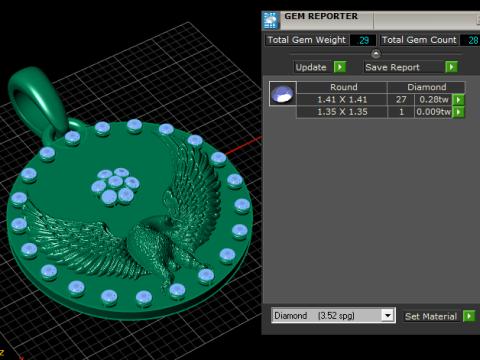
Task: Click the Round column header
Action: [342, 87]
